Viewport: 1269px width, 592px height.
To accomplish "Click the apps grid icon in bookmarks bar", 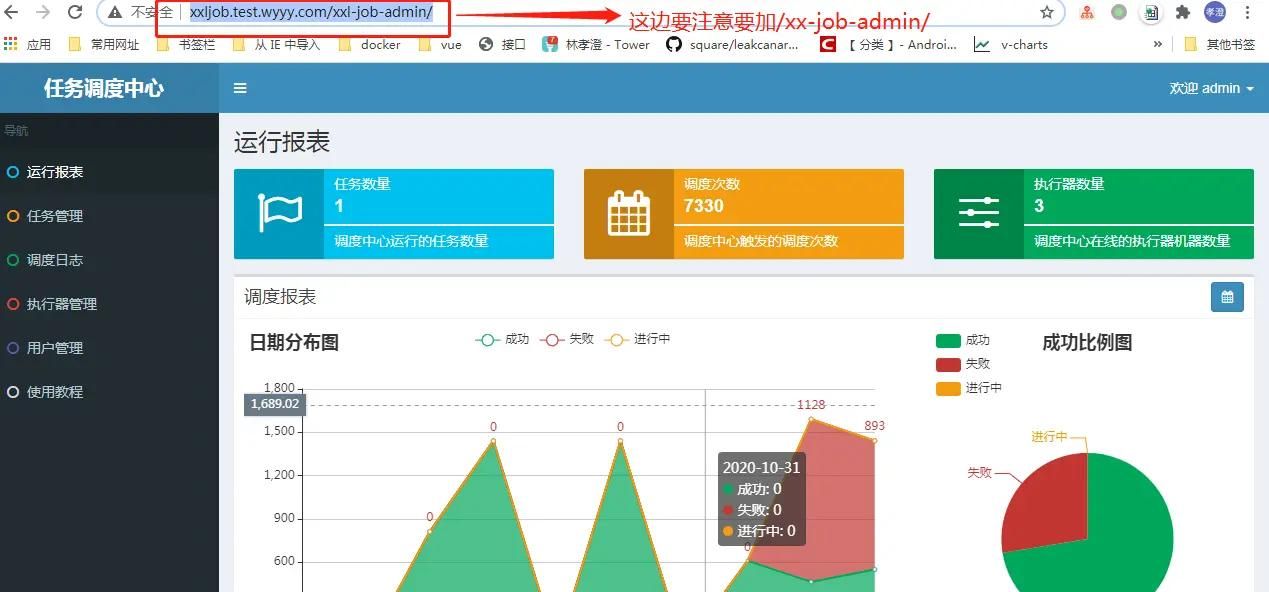I will [10, 44].
